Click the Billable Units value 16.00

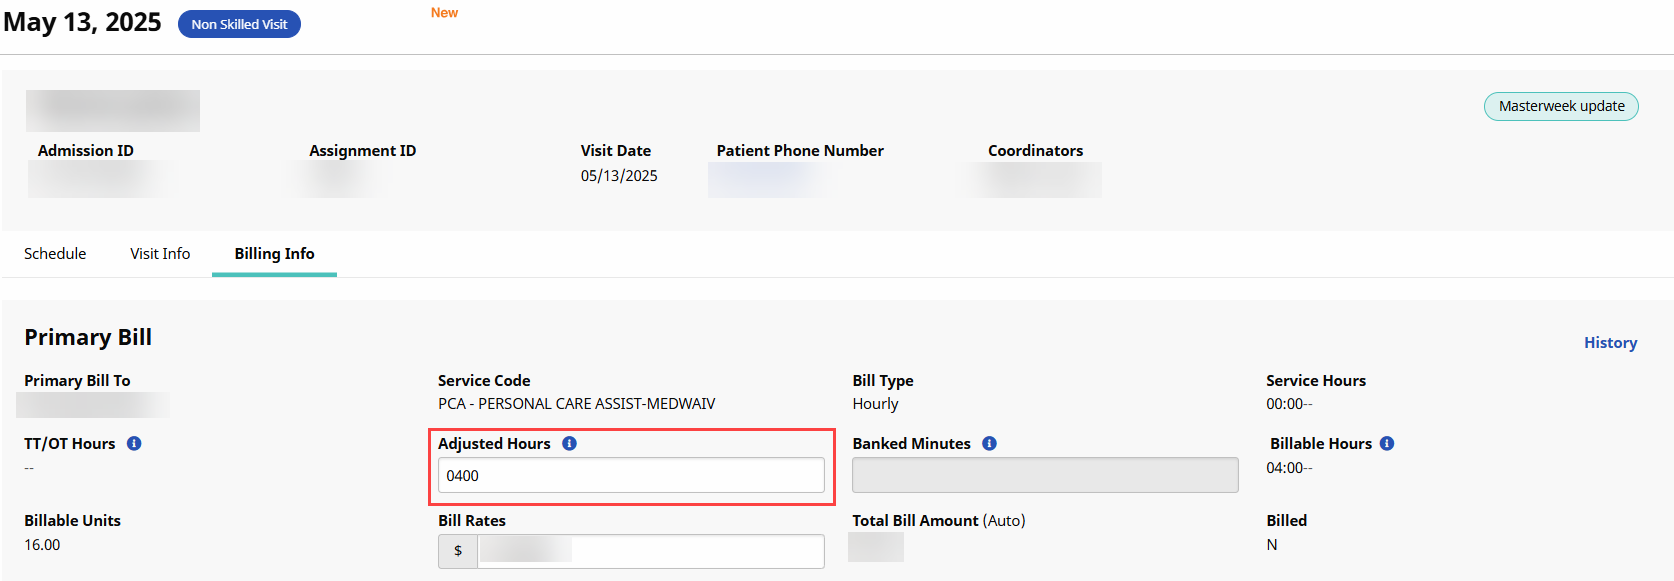[x=42, y=545]
